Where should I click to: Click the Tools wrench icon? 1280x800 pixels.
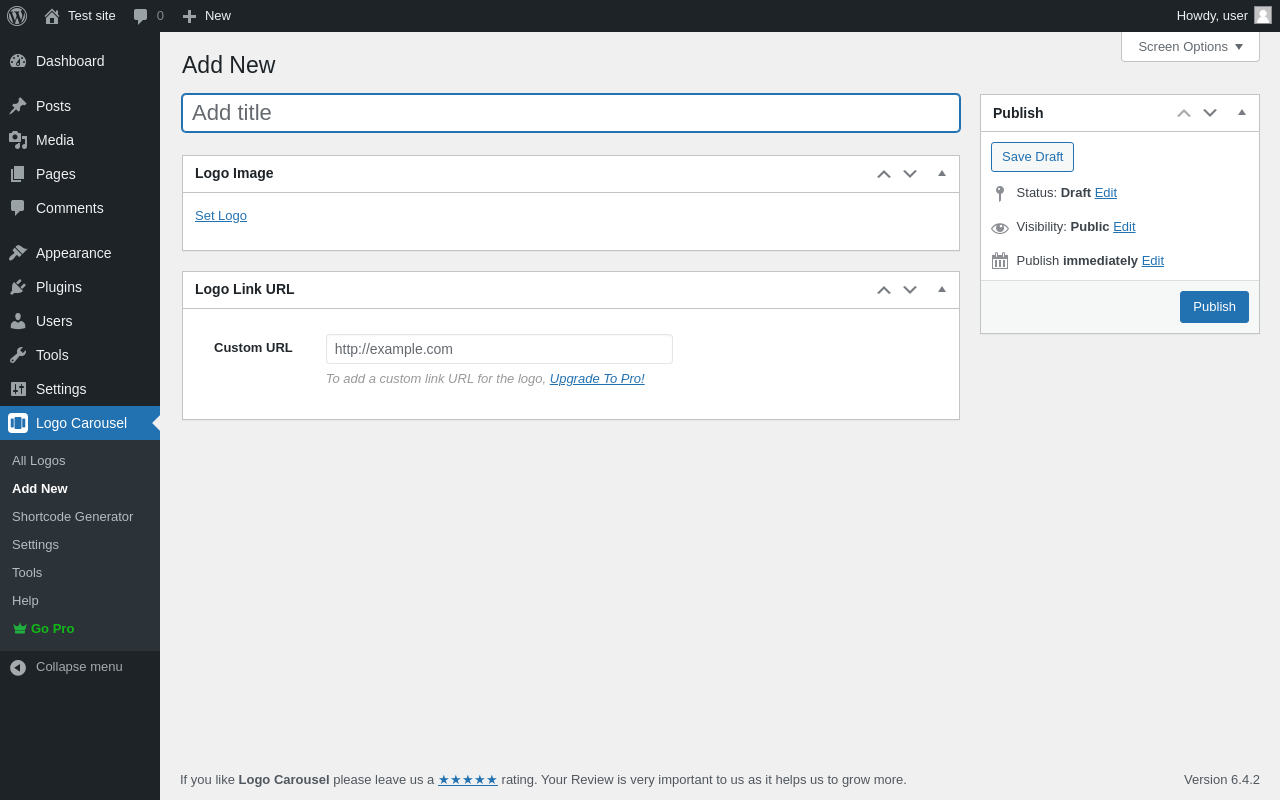18,355
